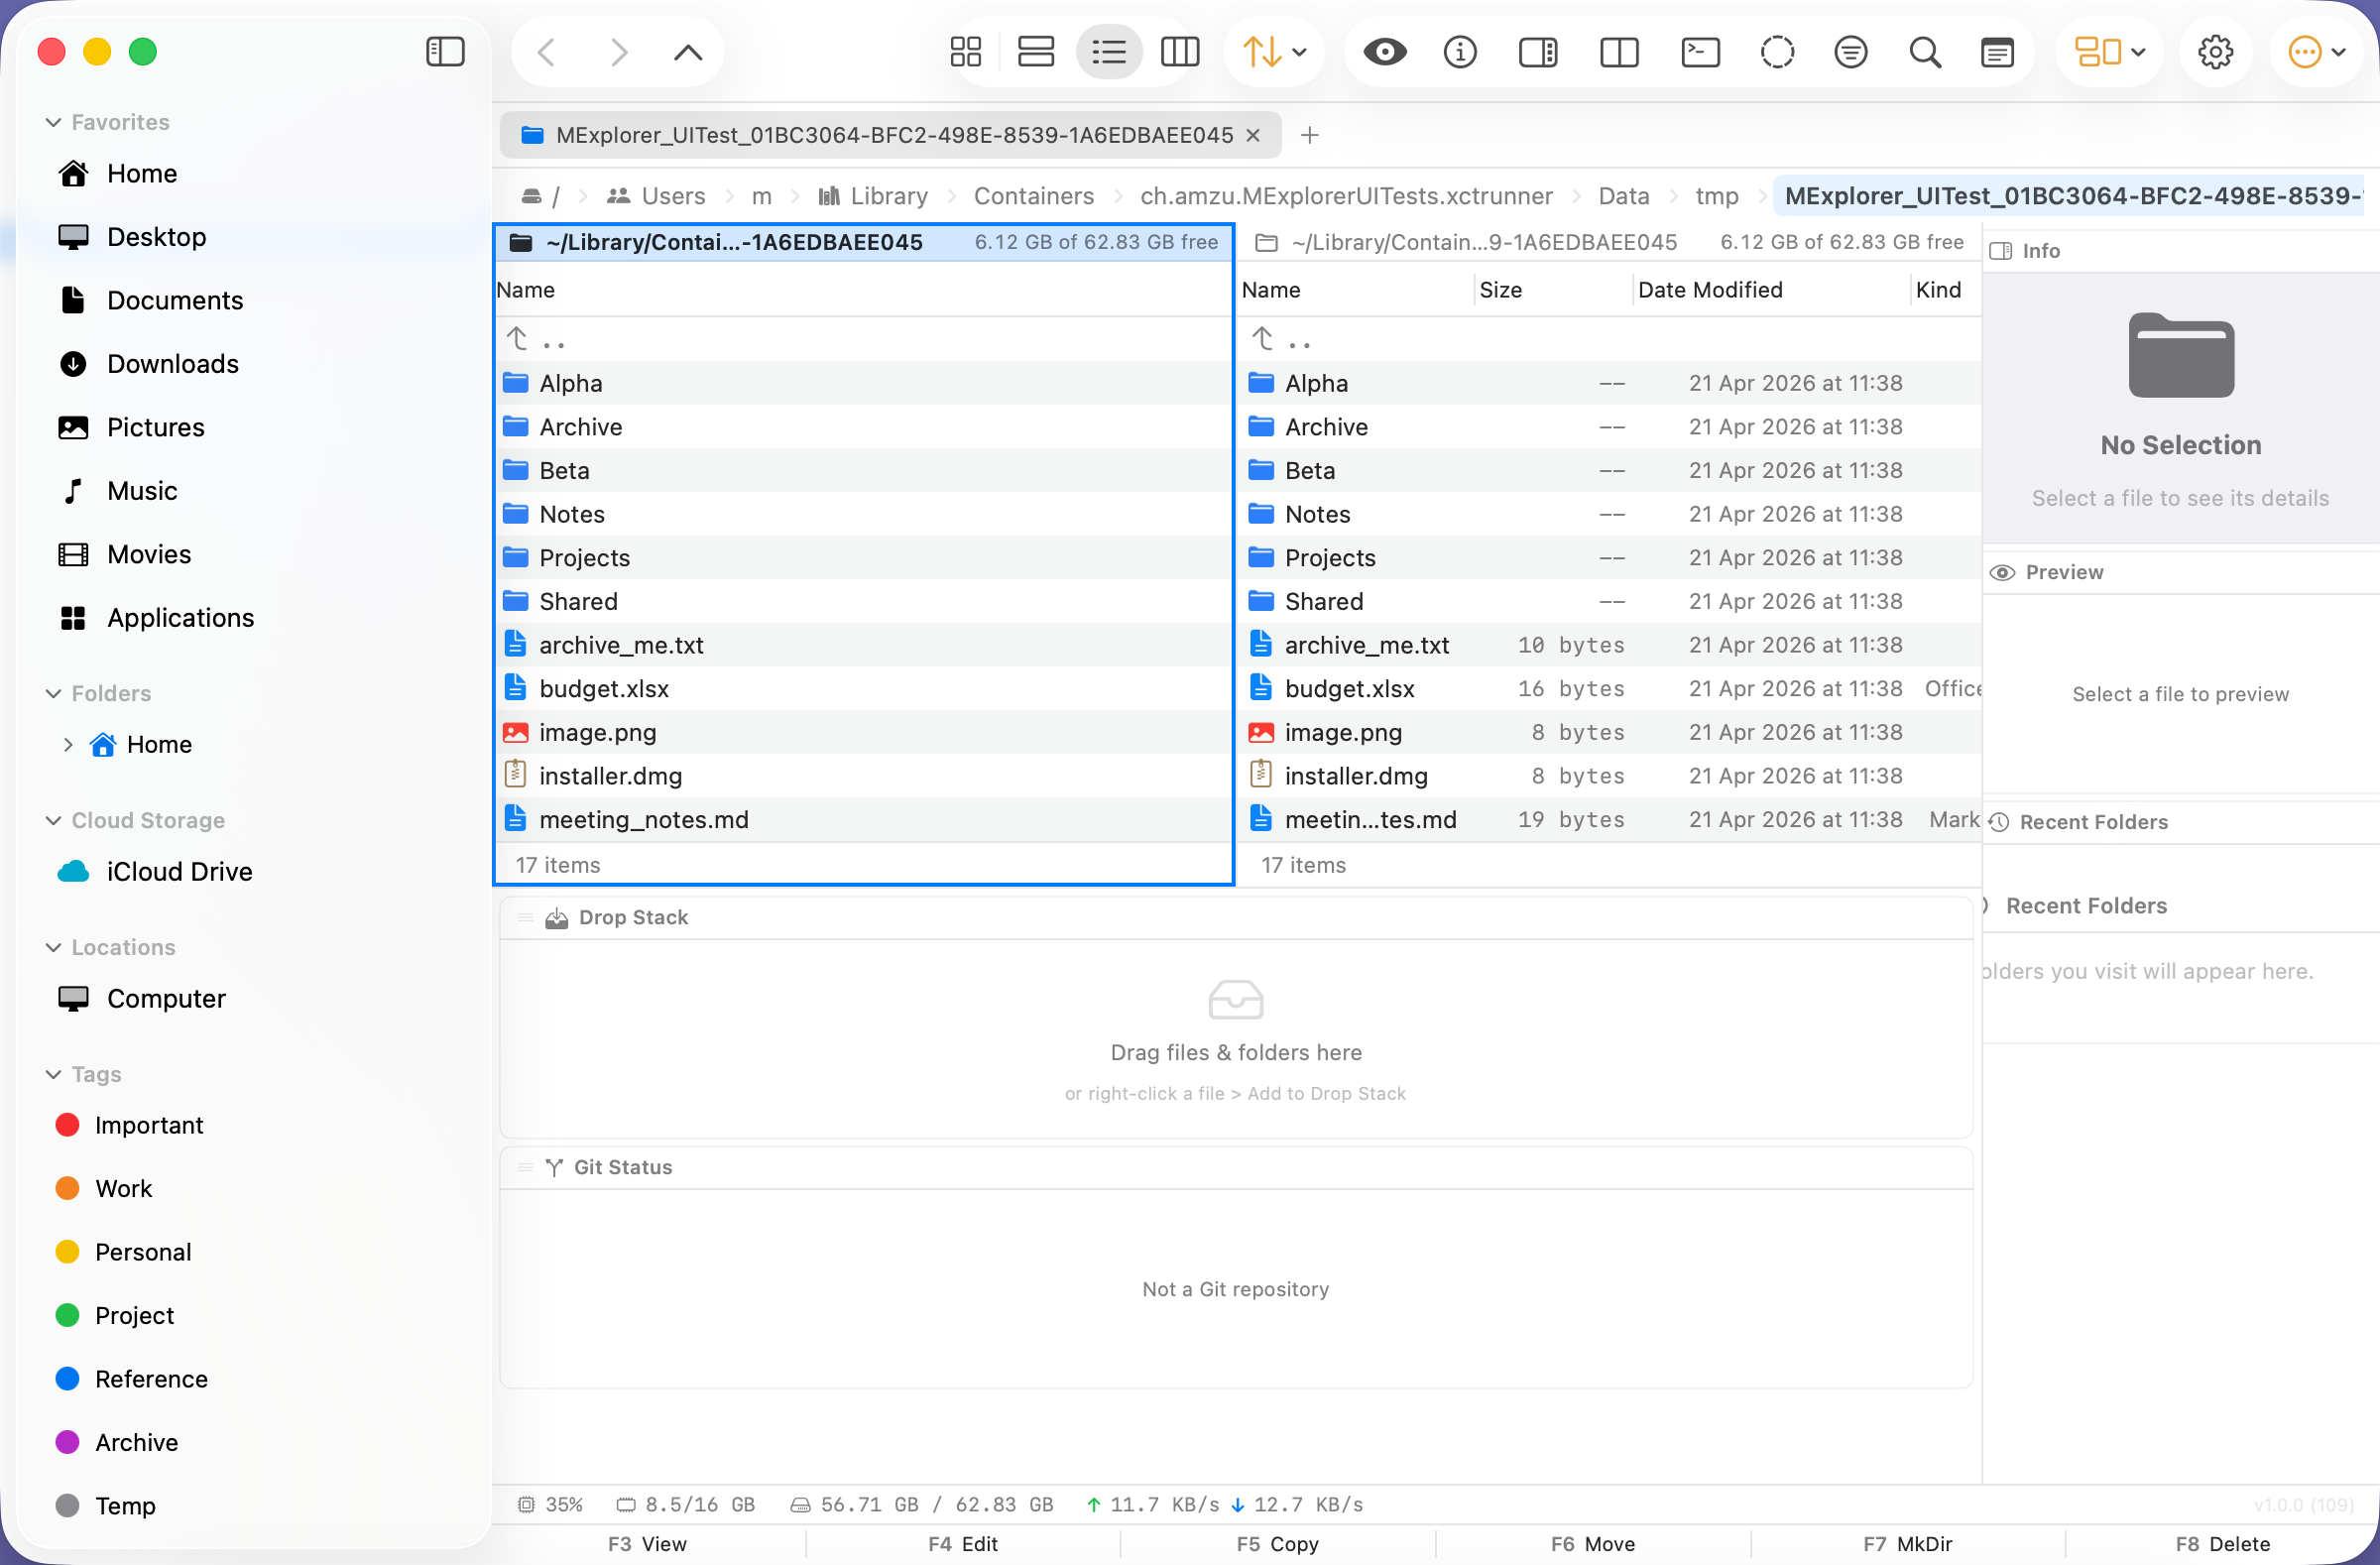2380x1565 pixels.
Task: Click the text panel toolbar icon
Action: [x=1997, y=51]
